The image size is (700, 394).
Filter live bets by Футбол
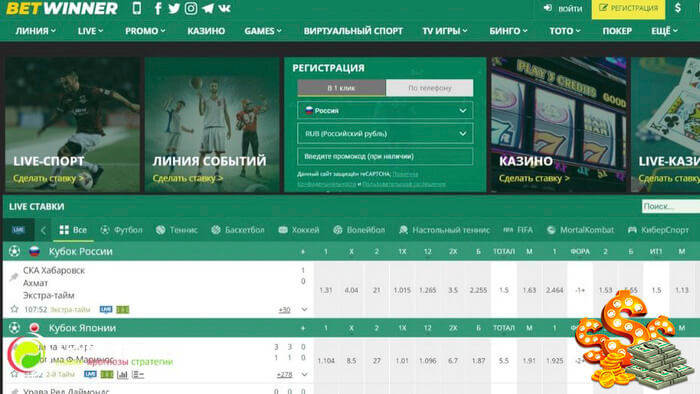click(x=121, y=230)
